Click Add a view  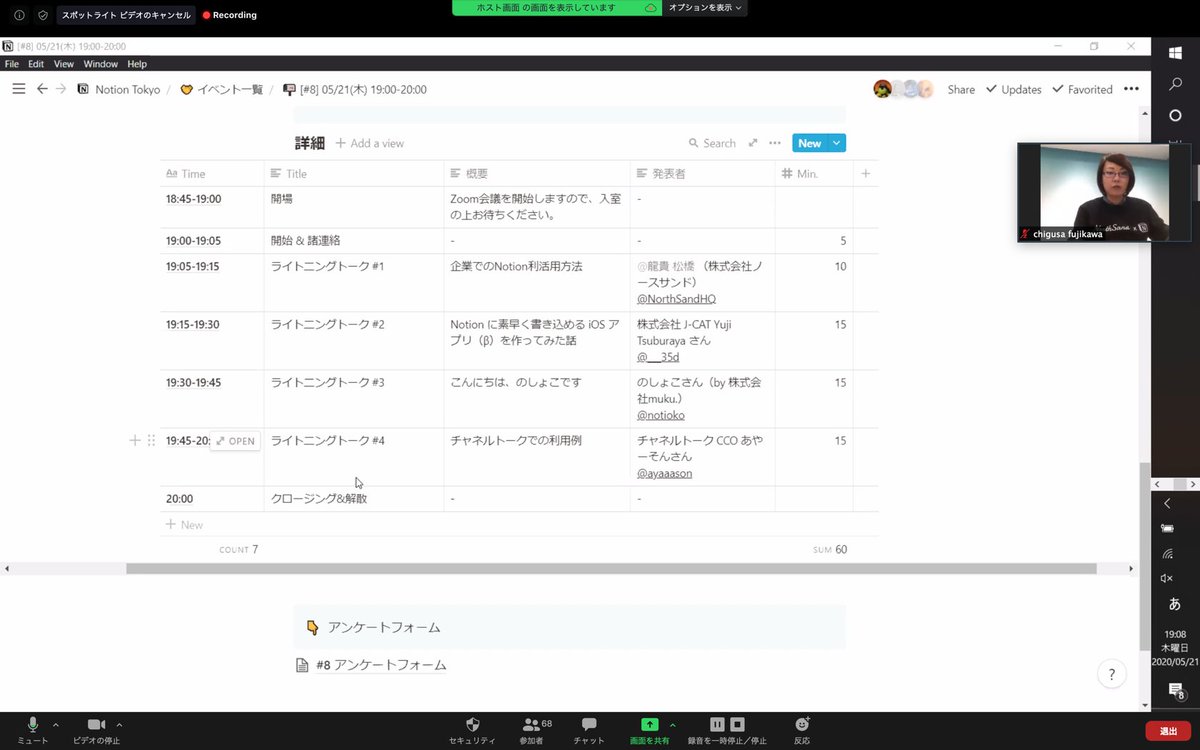coord(369,143)
